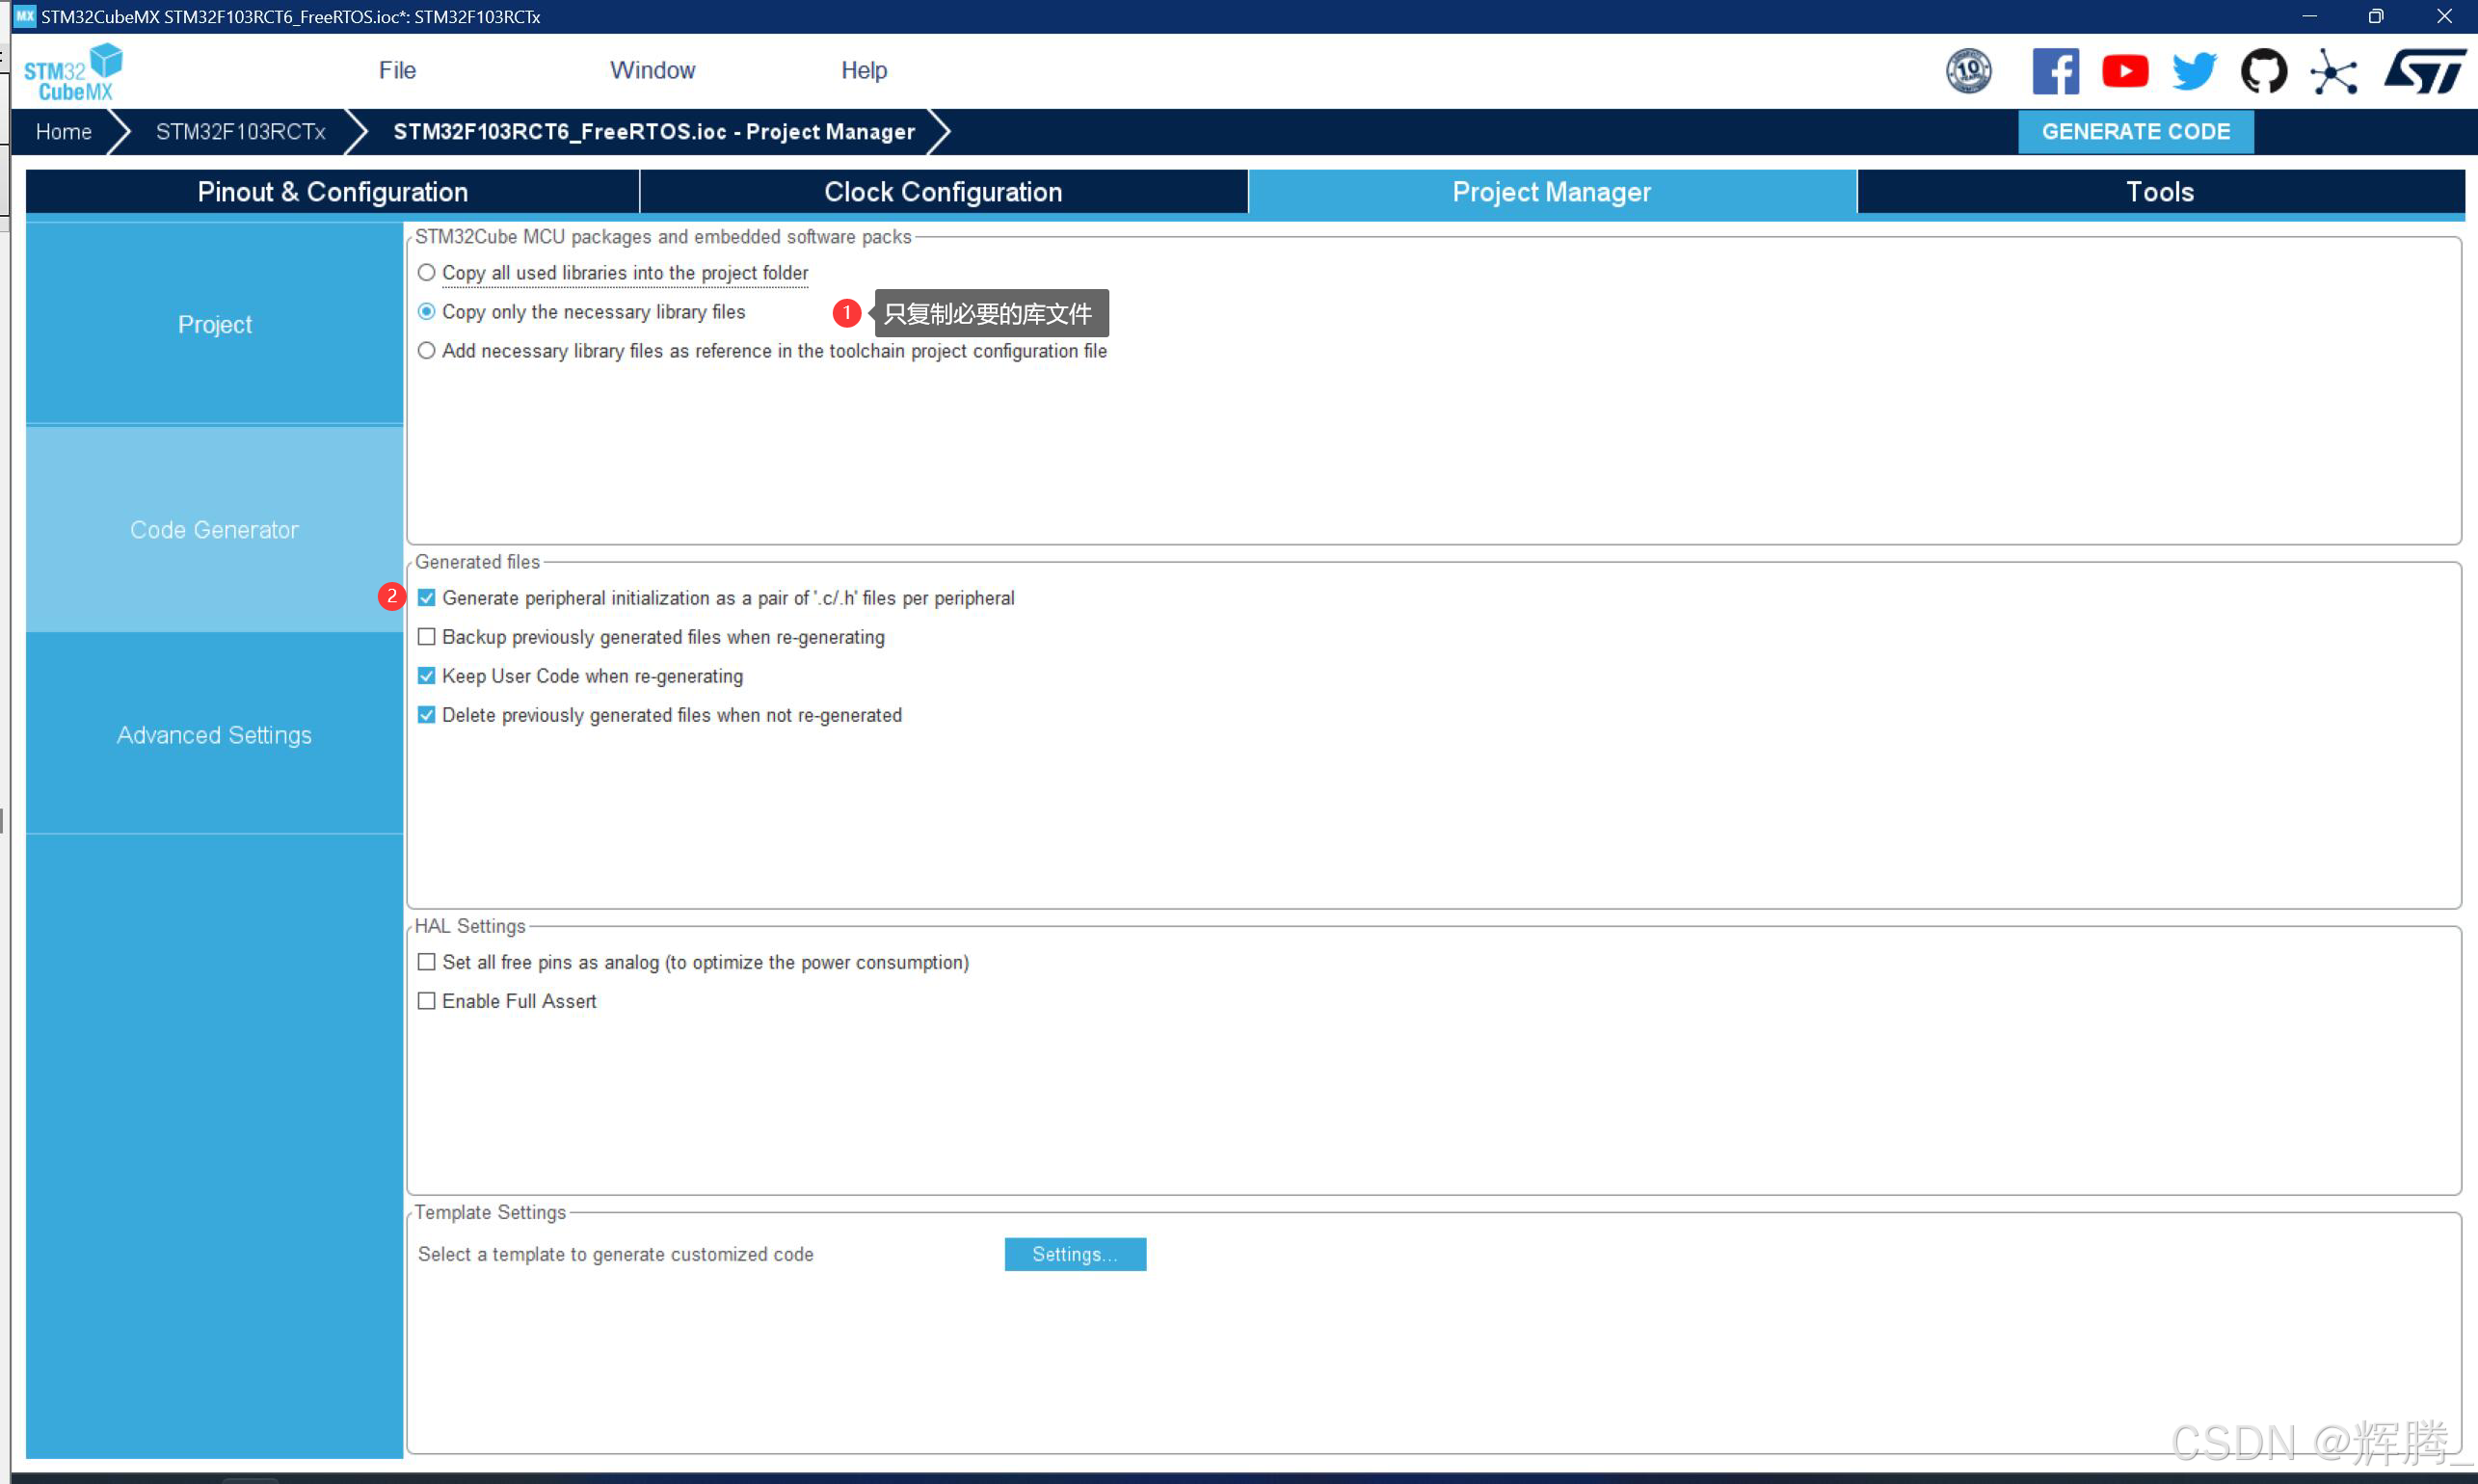Viewport: 2478px width, 1484px height.
Task: Open the YouTube icon link
Action: tap(2124, 71)
